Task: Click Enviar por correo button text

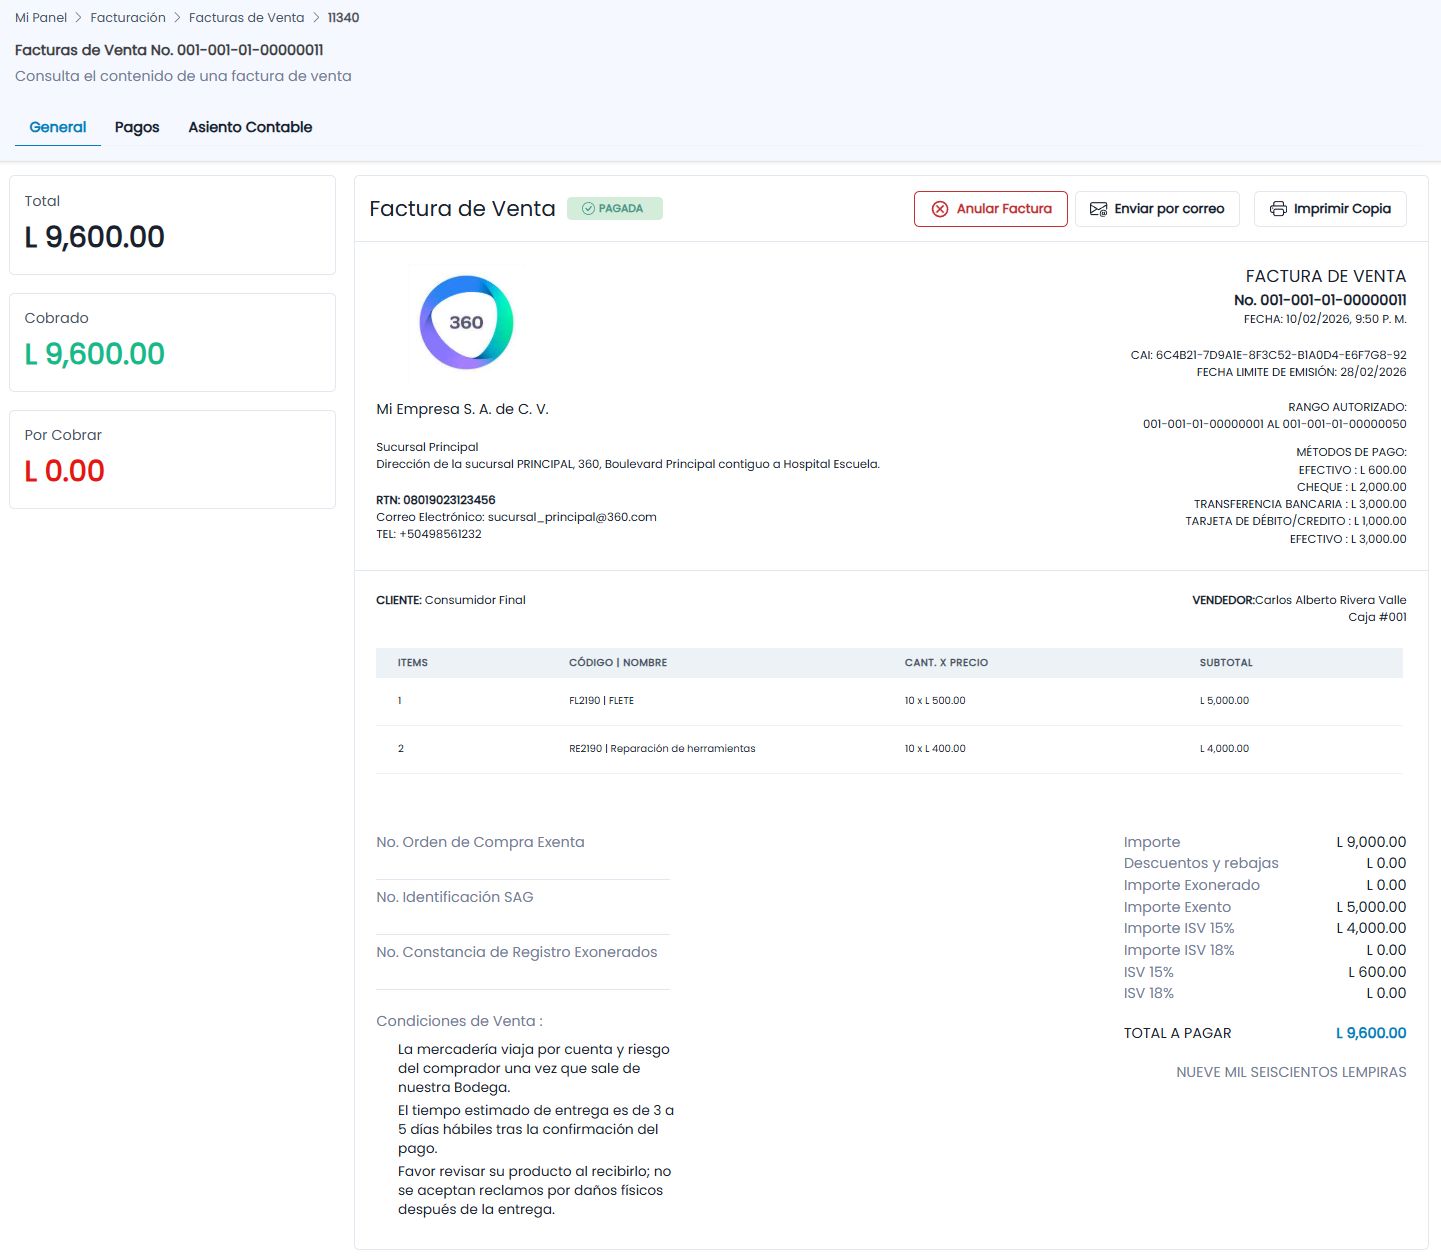Action: (x=1169, y=209)
